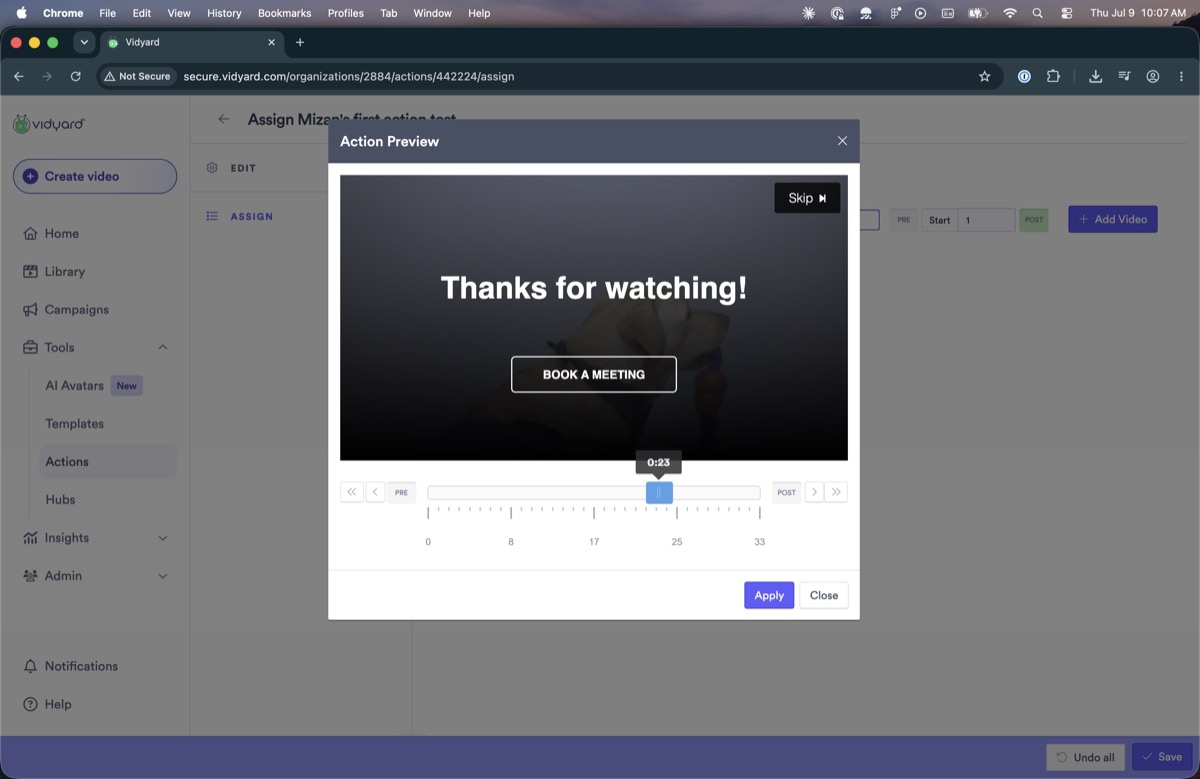Screen dimensions: 1200x779
Task: Open Chrome three-dot menu
Action: [x=1181, y=76]
